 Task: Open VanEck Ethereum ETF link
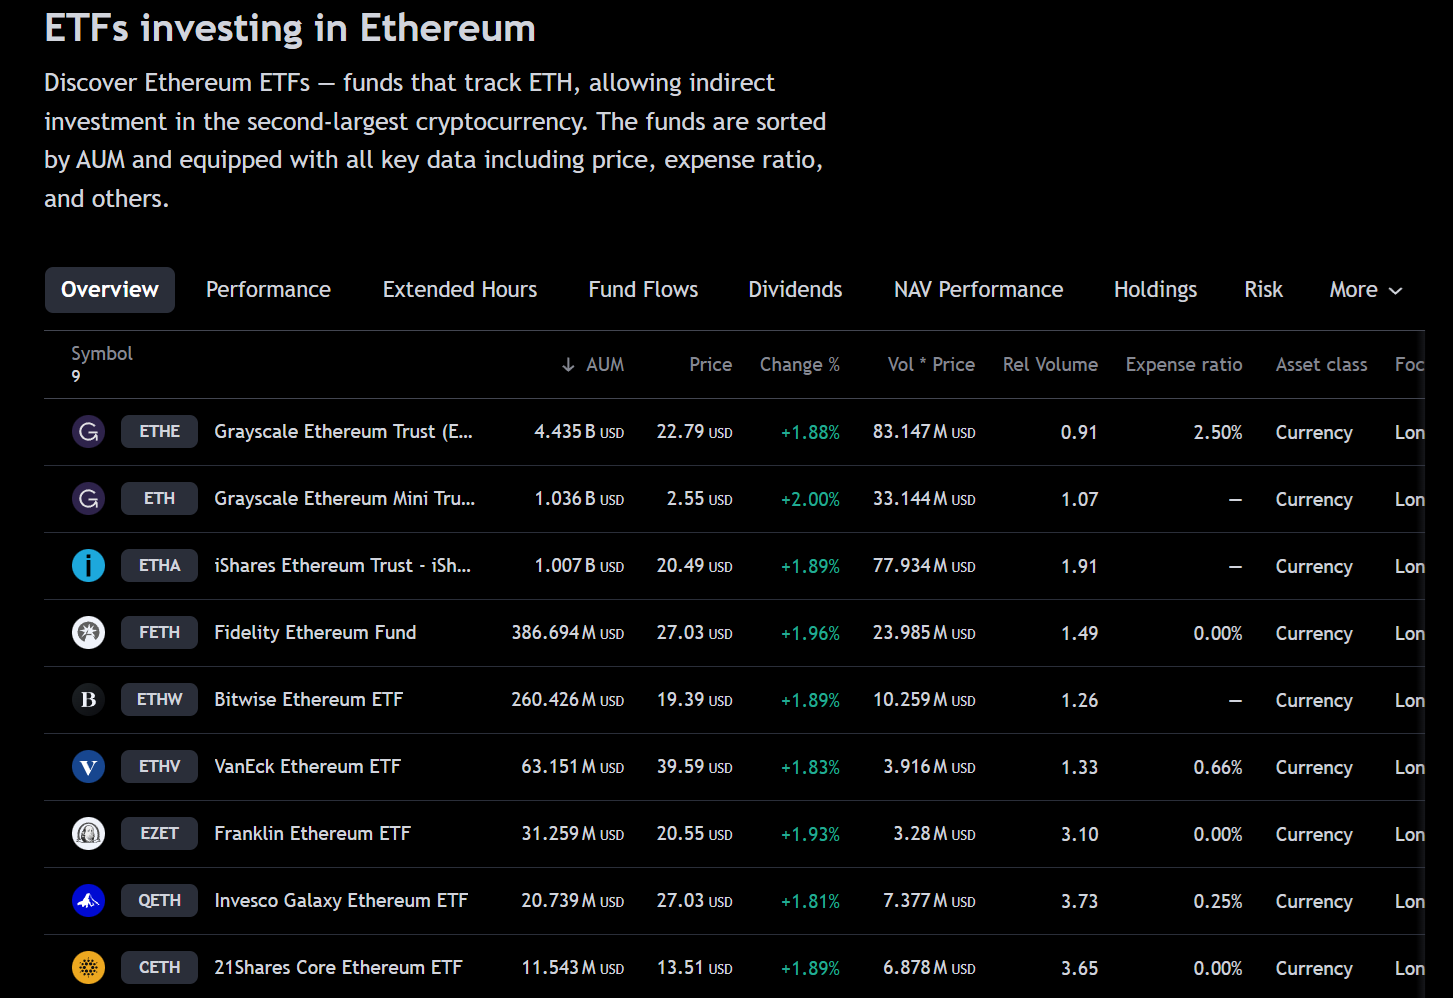(307, 767)
